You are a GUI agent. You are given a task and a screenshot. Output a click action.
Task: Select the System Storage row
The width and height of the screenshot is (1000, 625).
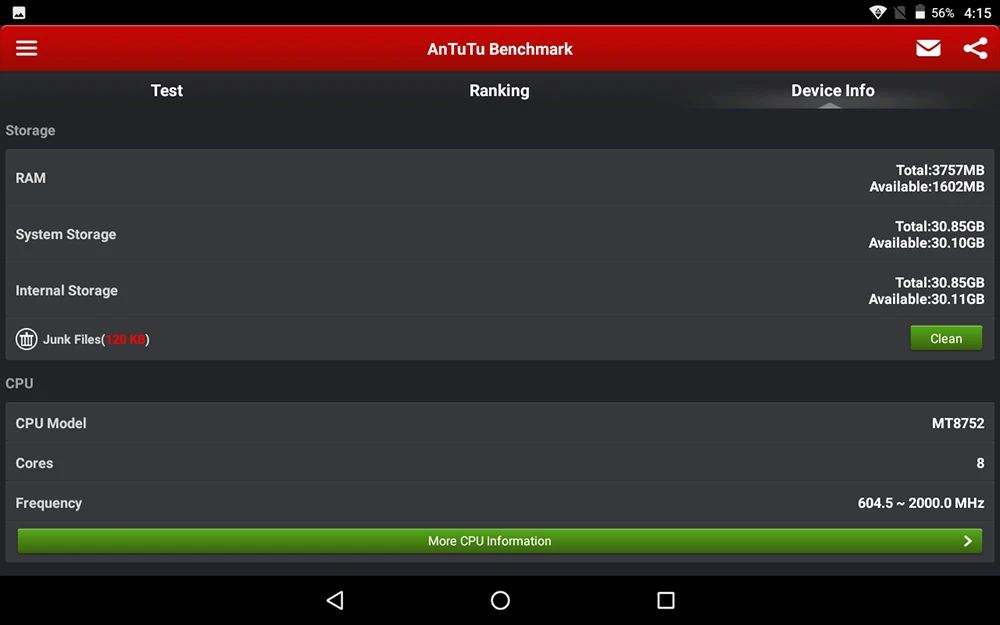point(499,234)
